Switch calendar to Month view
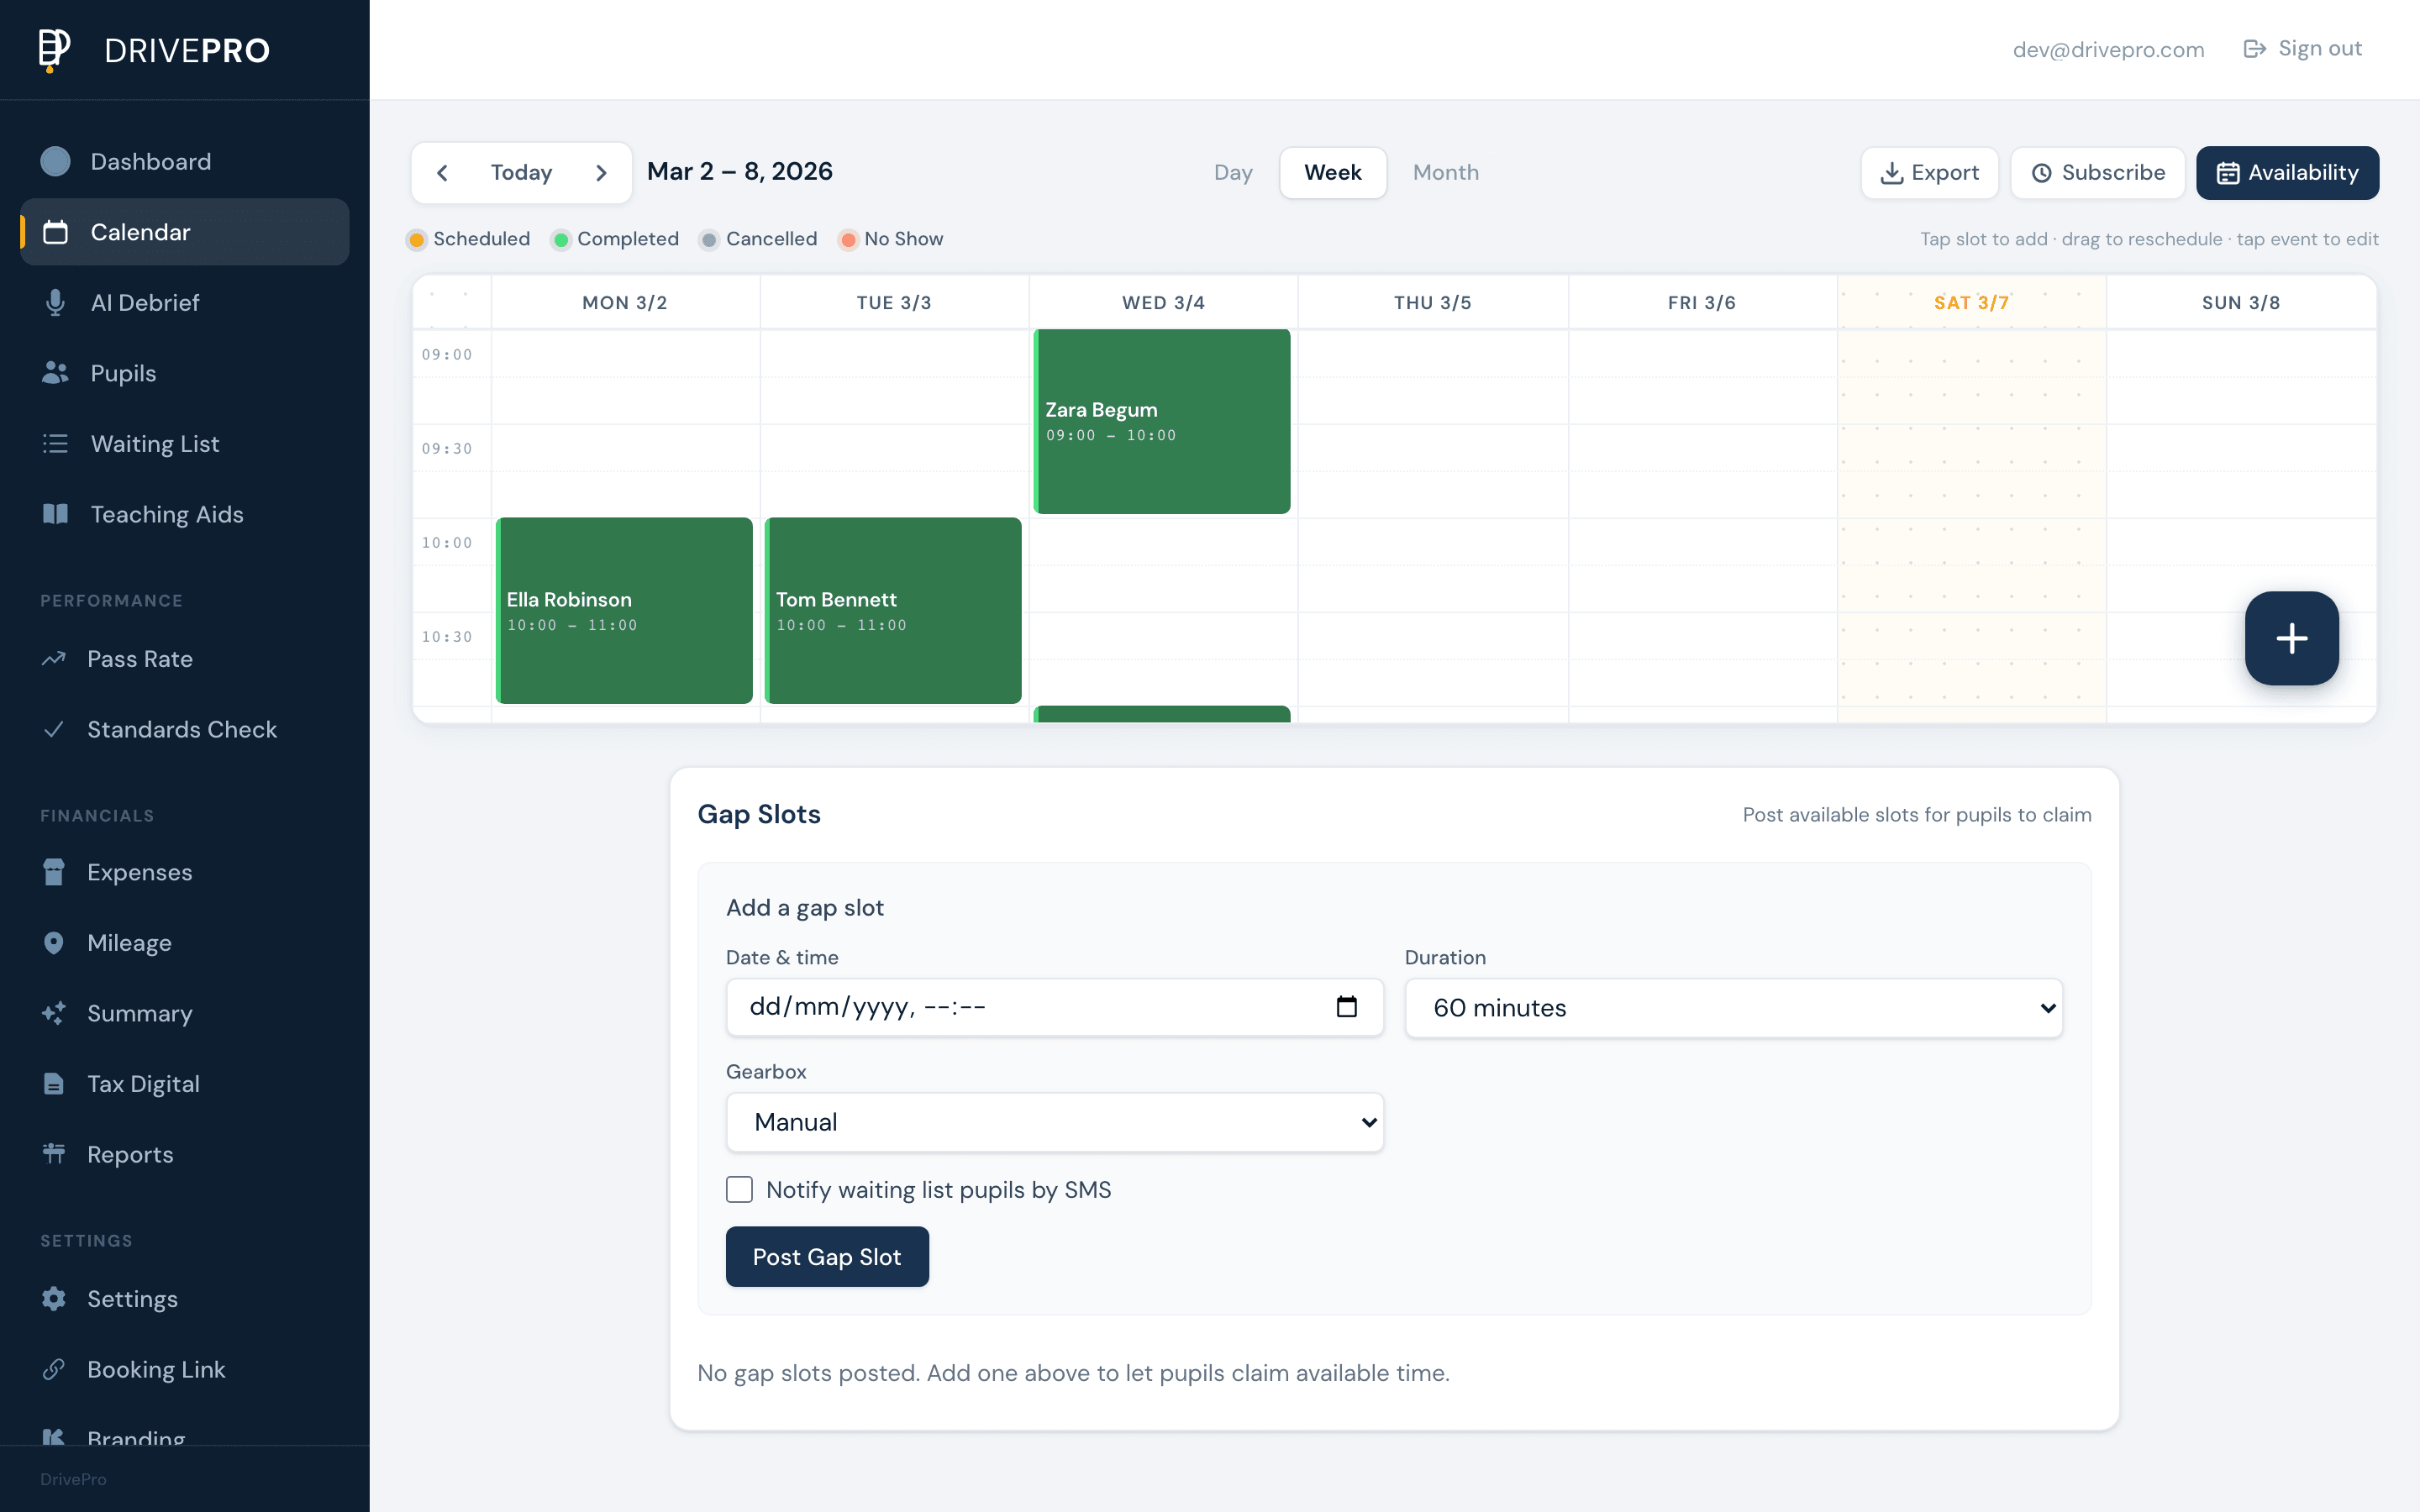The width and height of the screenshot is (2420, 1512). coord(1445,172)
